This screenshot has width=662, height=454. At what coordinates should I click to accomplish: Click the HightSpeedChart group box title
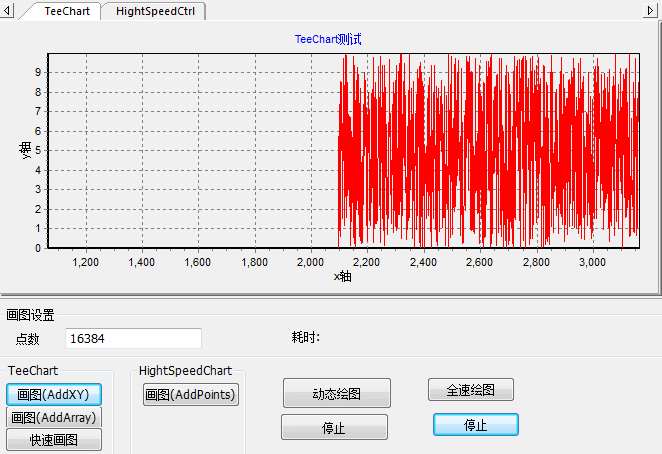point(185,370)
